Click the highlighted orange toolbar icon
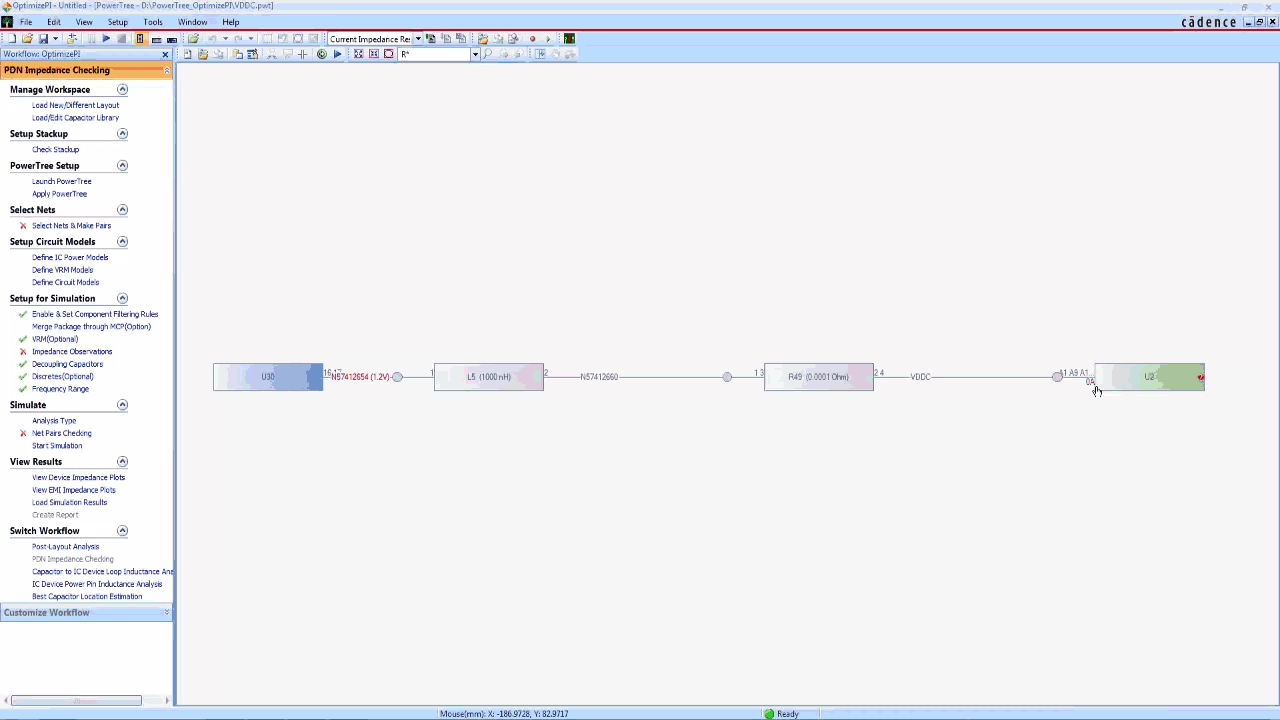The image size is (1280, 720). point(140,39)
